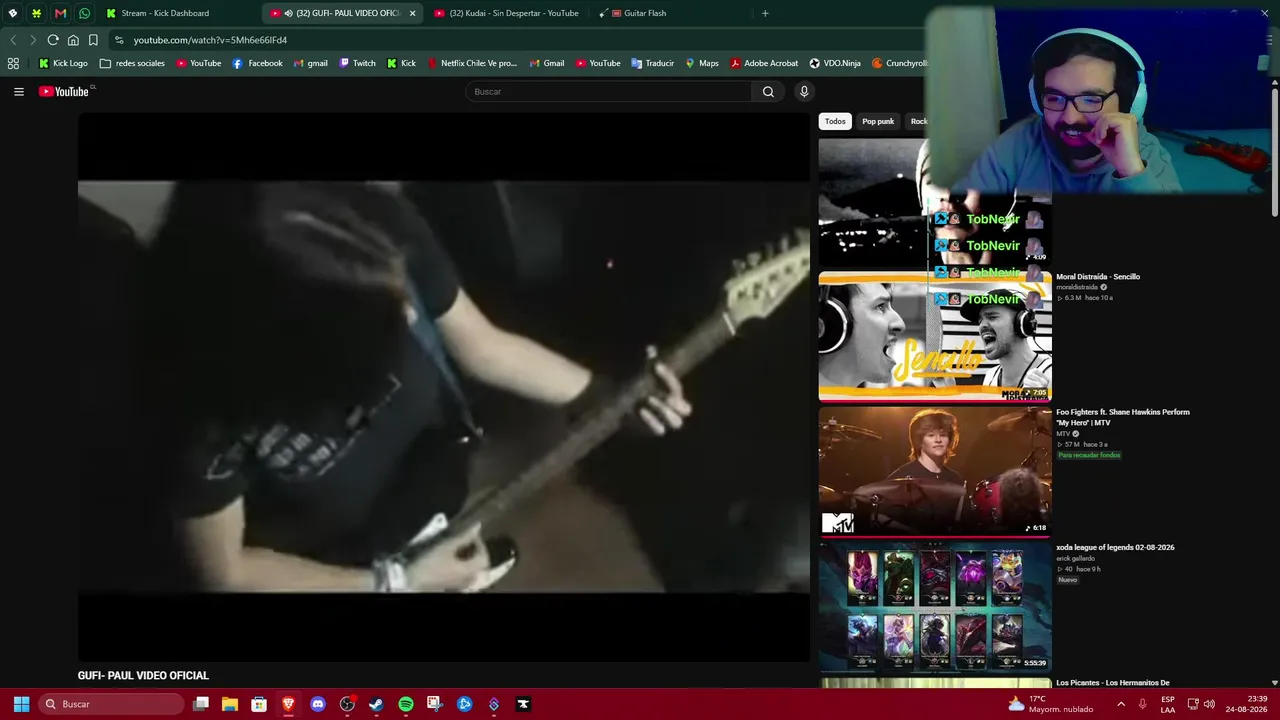Visit the moraldistraida channel name

[x=1077, y=287]
